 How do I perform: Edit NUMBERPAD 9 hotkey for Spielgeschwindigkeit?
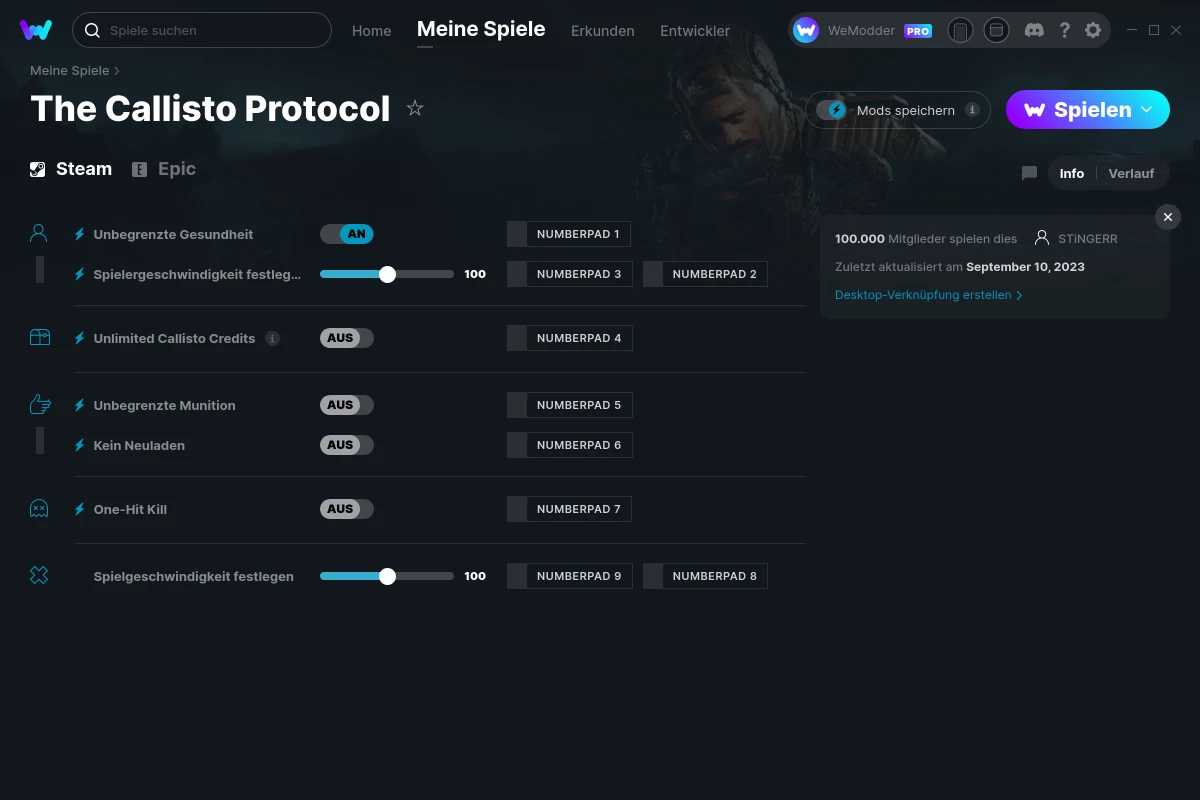tap(570, 576)
